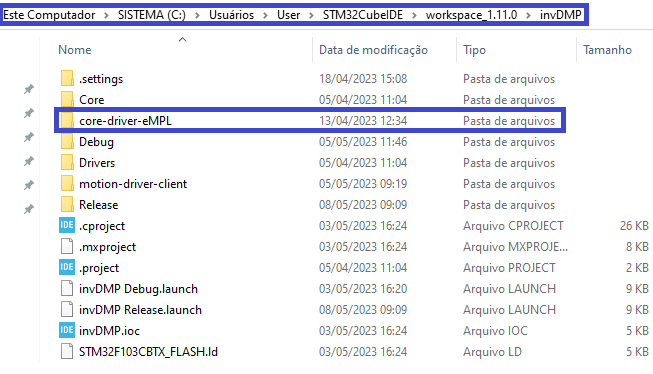The height and width of the screenshot is (374, 653).
Task: Sort by Tipo column header
Action: click(x=474, y=50)
